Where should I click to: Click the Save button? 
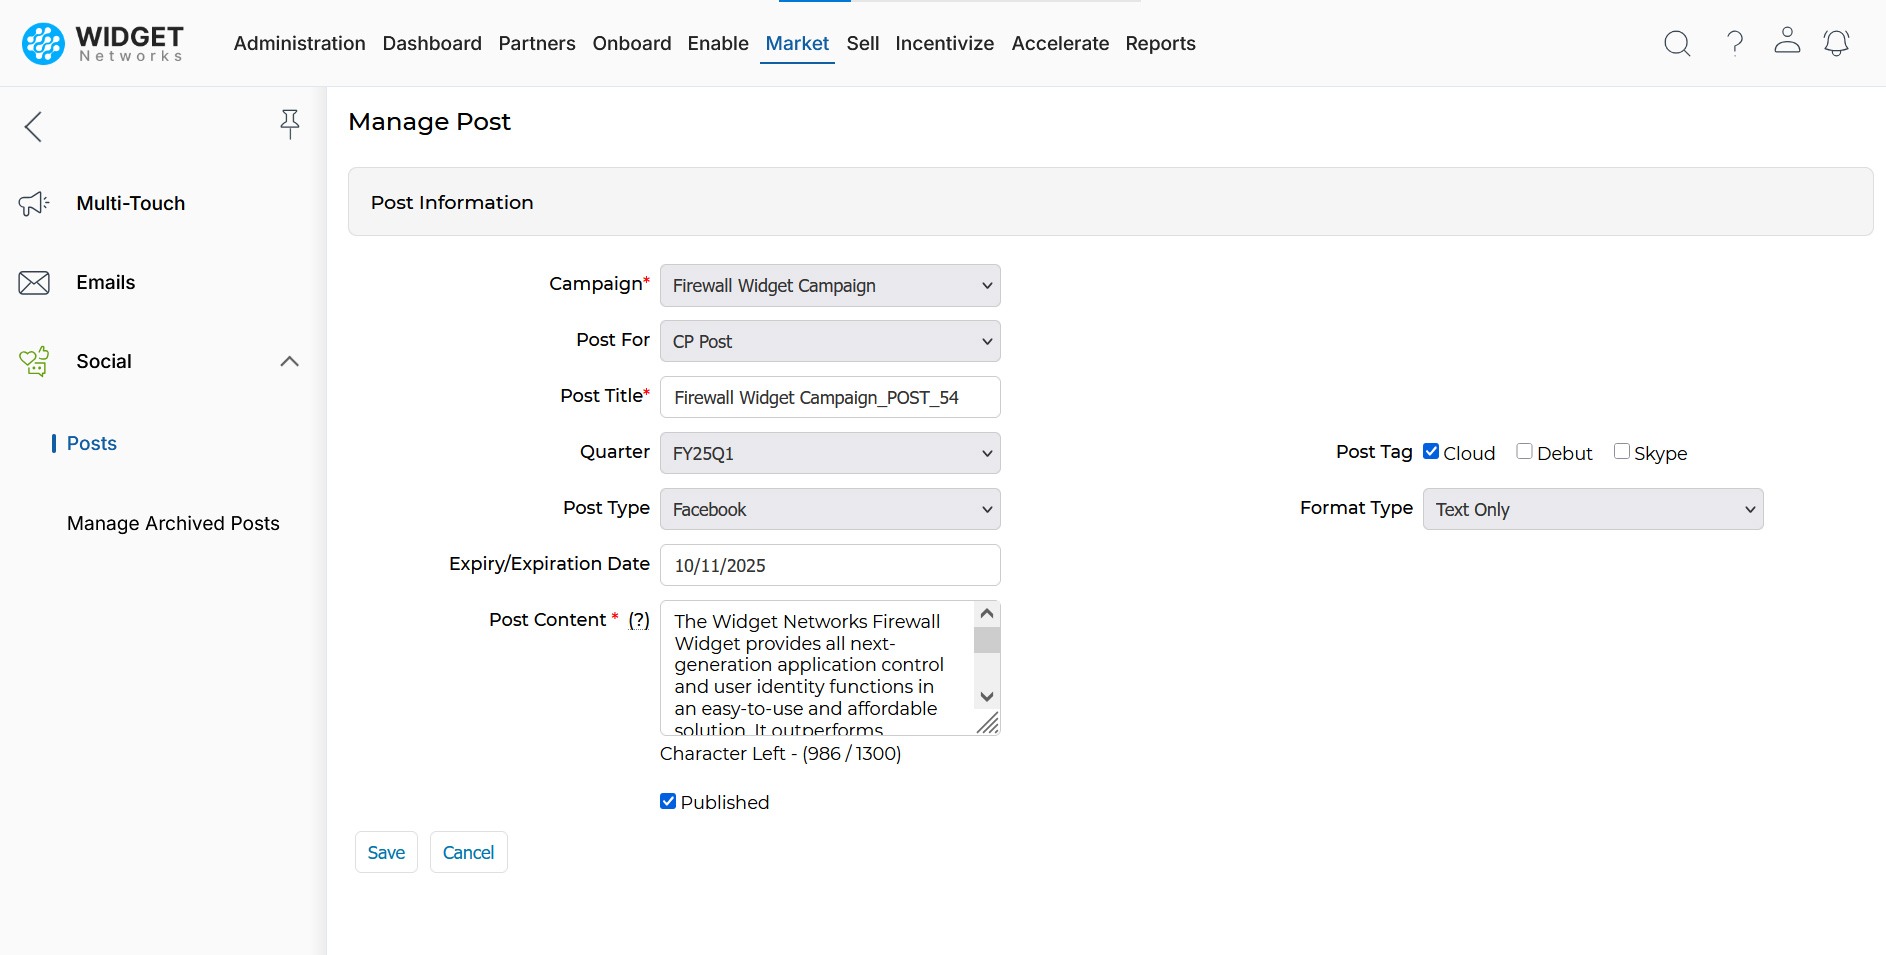tap(386, 852)
